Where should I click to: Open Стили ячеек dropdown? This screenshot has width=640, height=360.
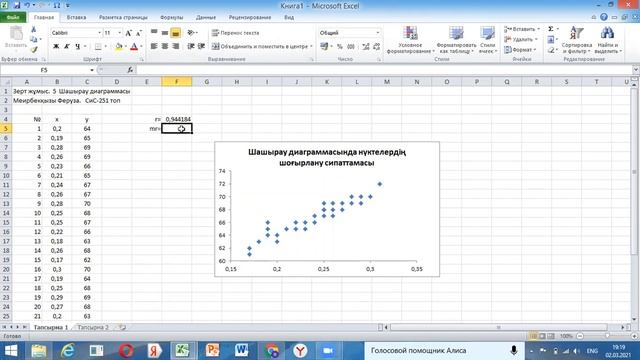pyautogui.click(x=487, y=40)
